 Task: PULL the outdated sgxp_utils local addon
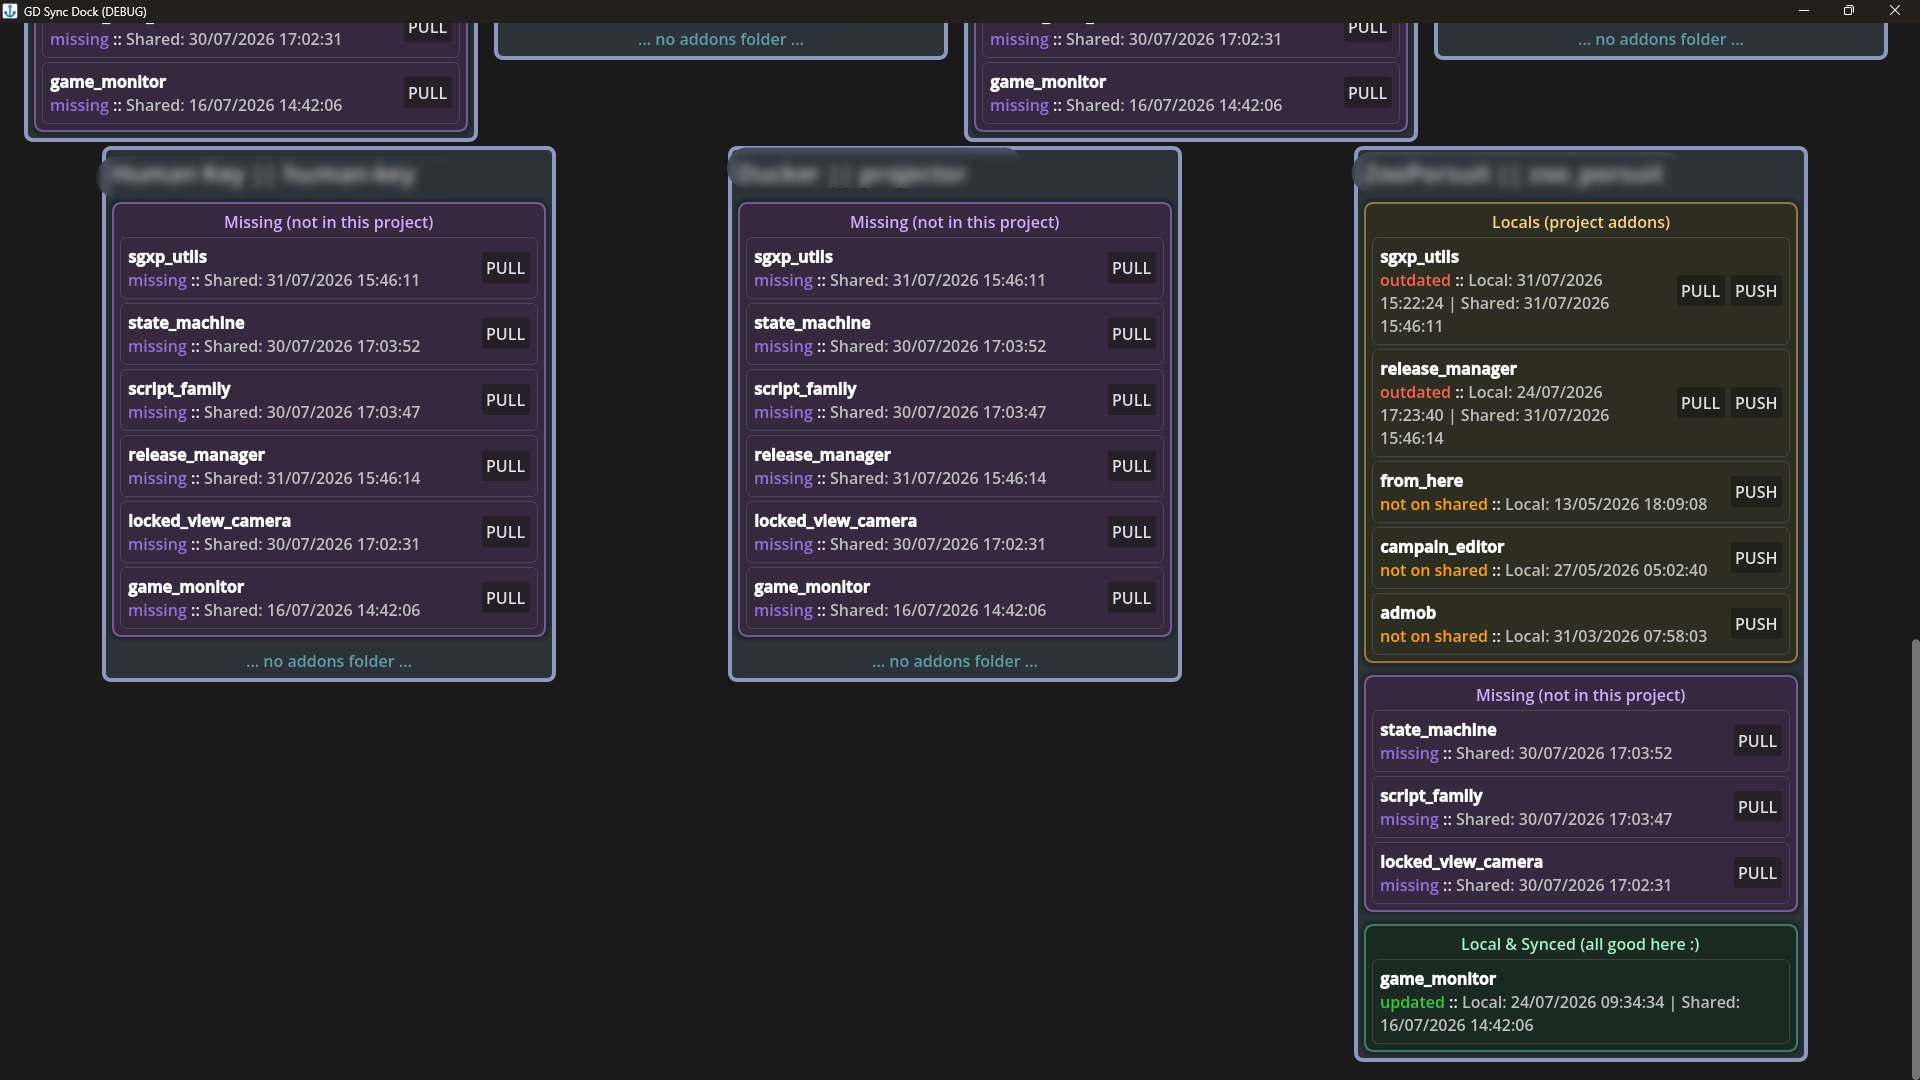[1700, 291]
